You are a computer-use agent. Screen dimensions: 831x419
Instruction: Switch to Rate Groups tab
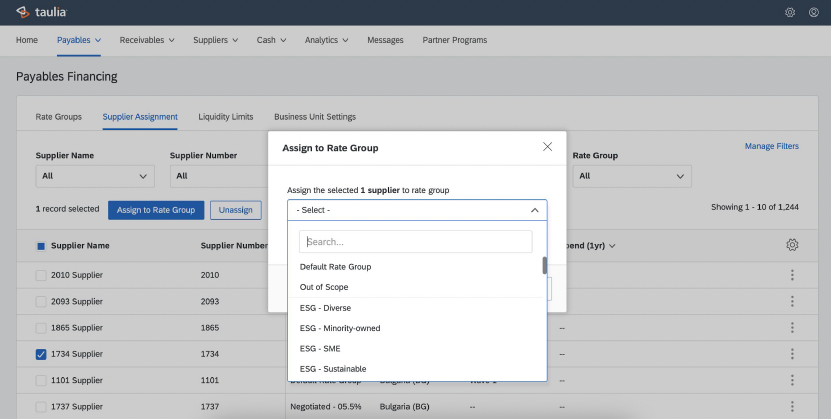(59, 117)
